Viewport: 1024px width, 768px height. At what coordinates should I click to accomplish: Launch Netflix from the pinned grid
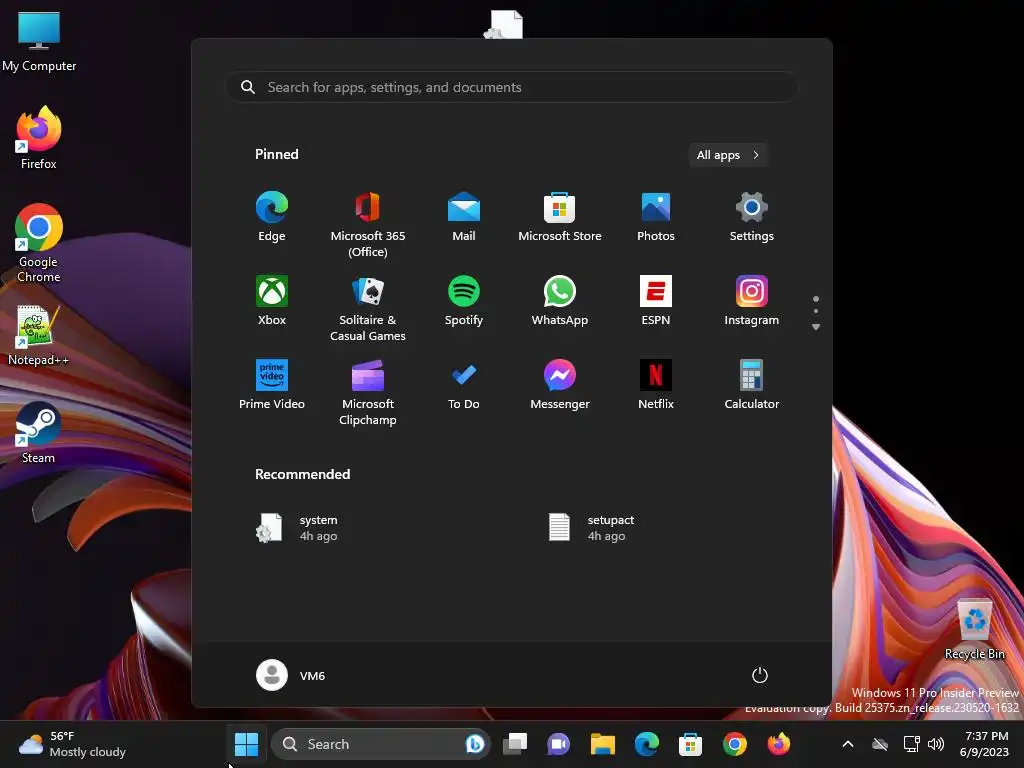(x=656, y=385)
